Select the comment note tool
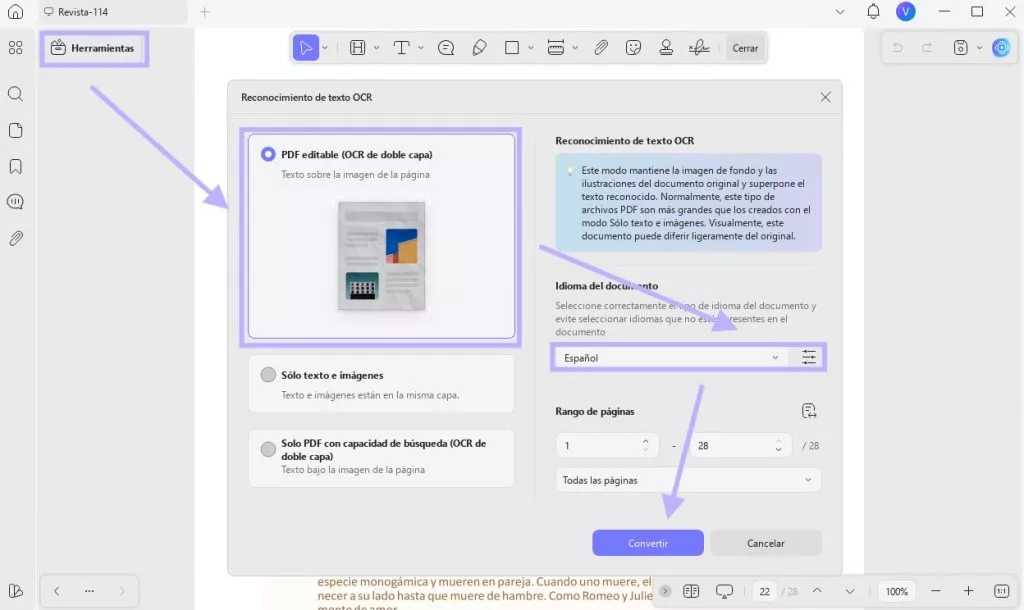This screenshot has width=1024, height=610. [x=446, y=48]
